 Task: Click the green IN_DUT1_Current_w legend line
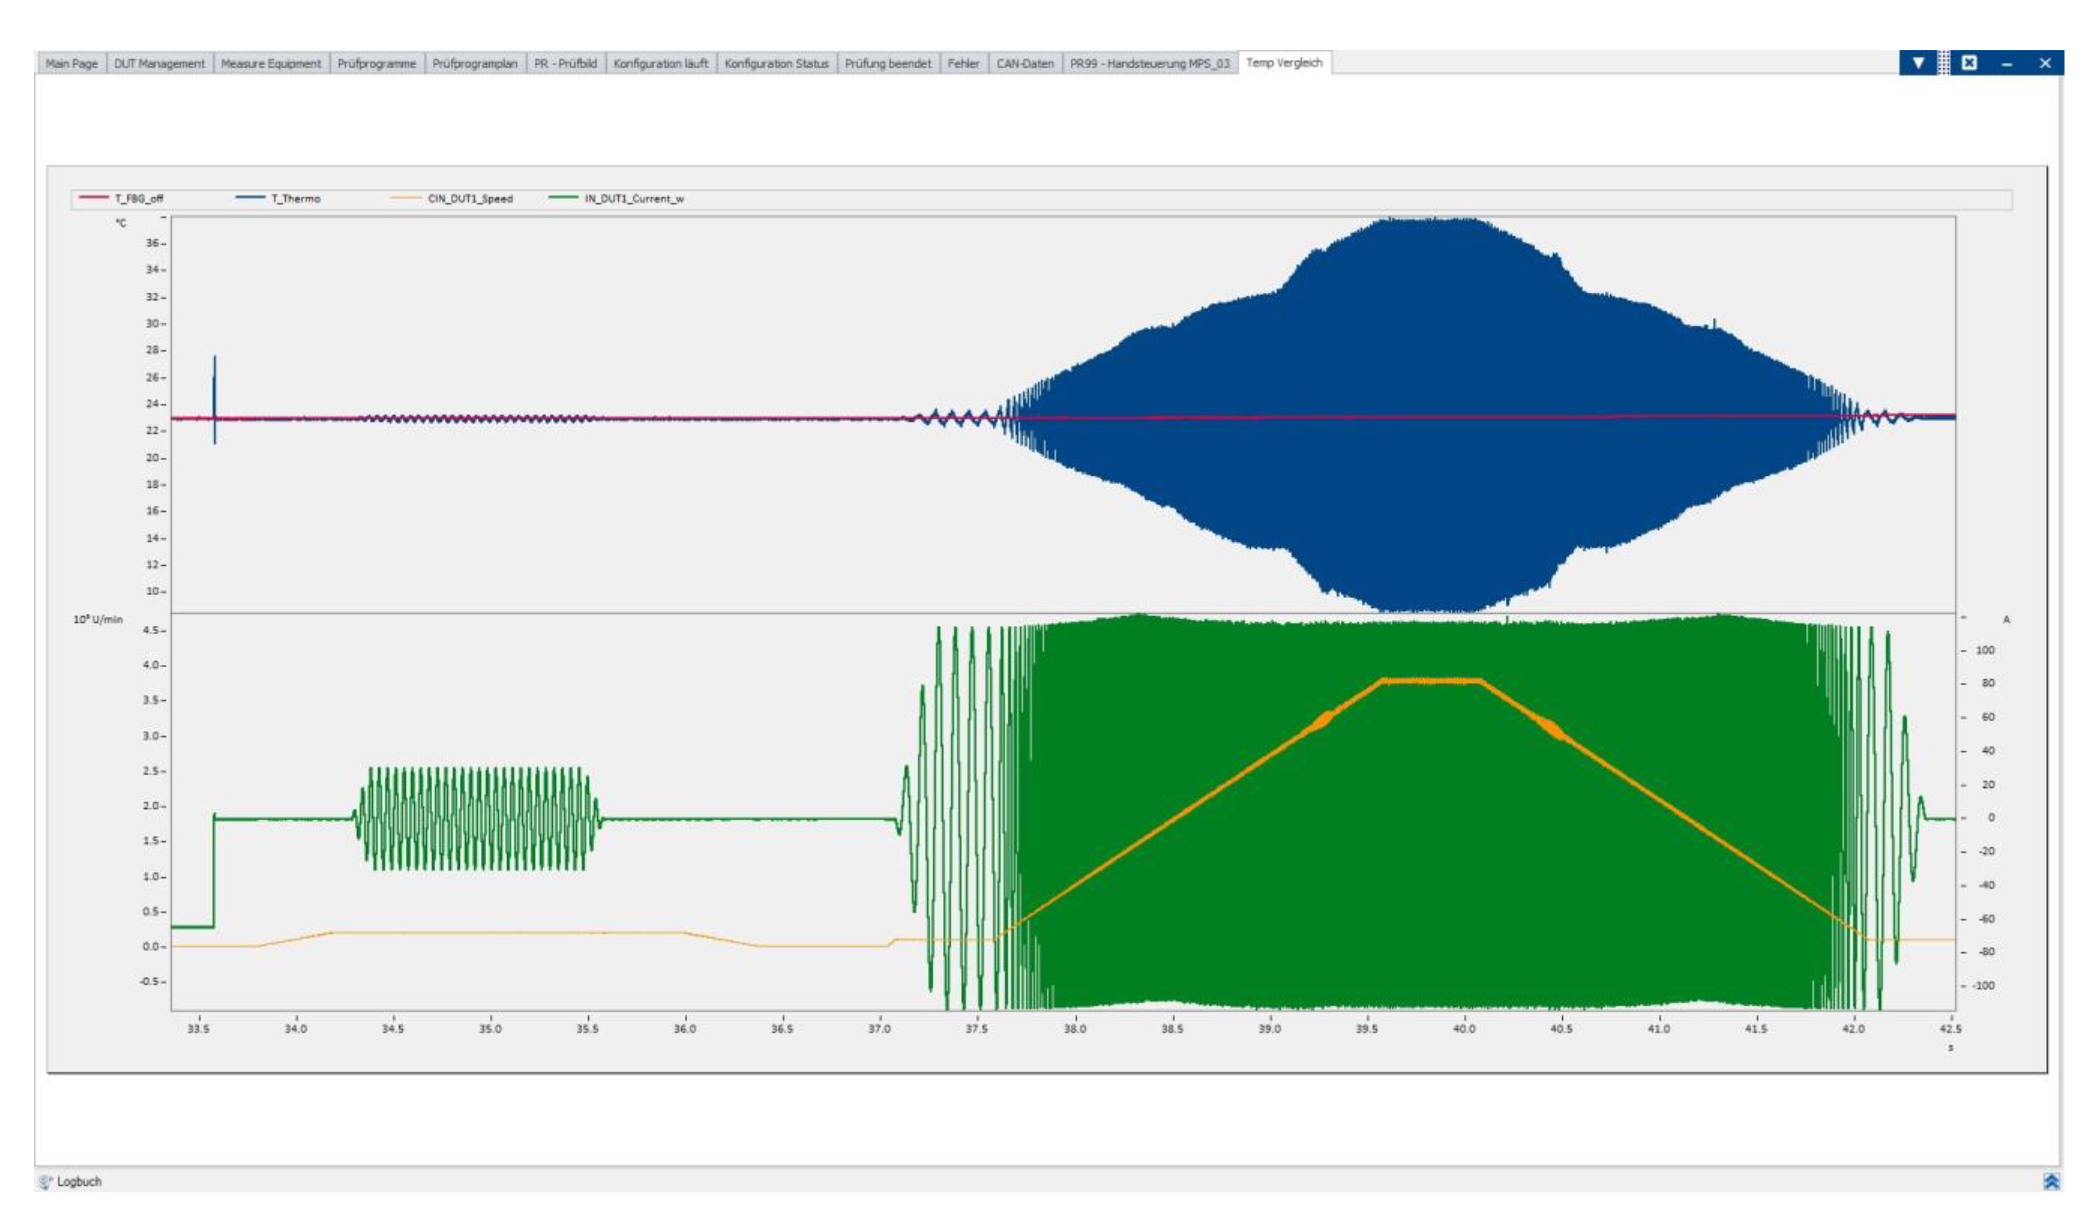[x=563, y=198]
